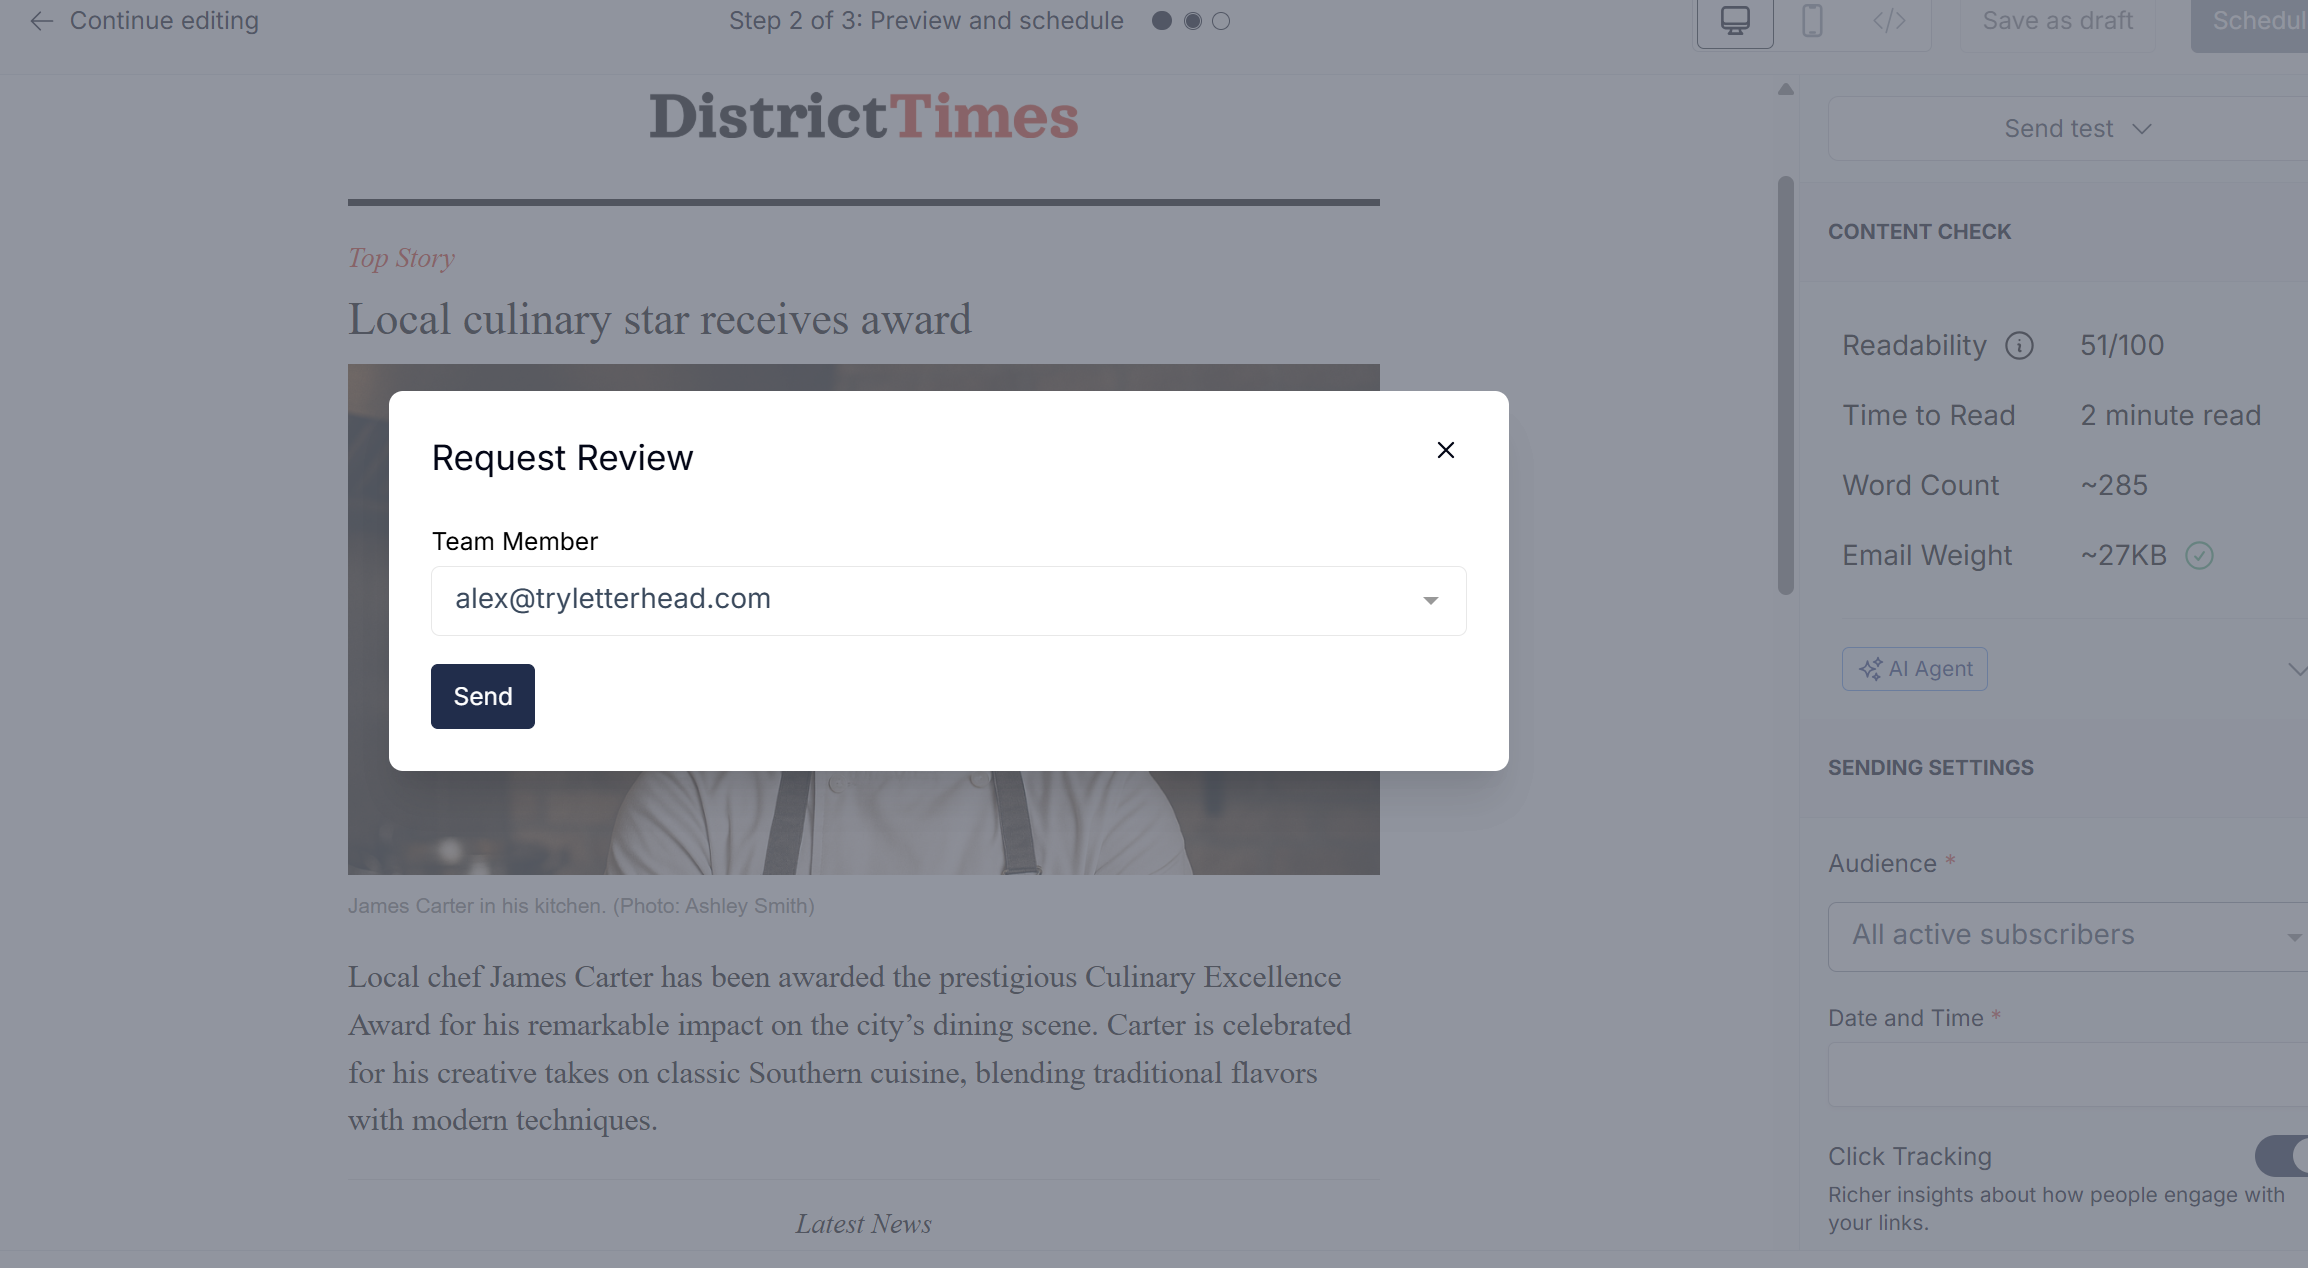Click the SENDING SETTINGS section header
Image resolution: width=2308 pixels, height=1268 pixels.
pyautogui.click(x=1930, y=768)
